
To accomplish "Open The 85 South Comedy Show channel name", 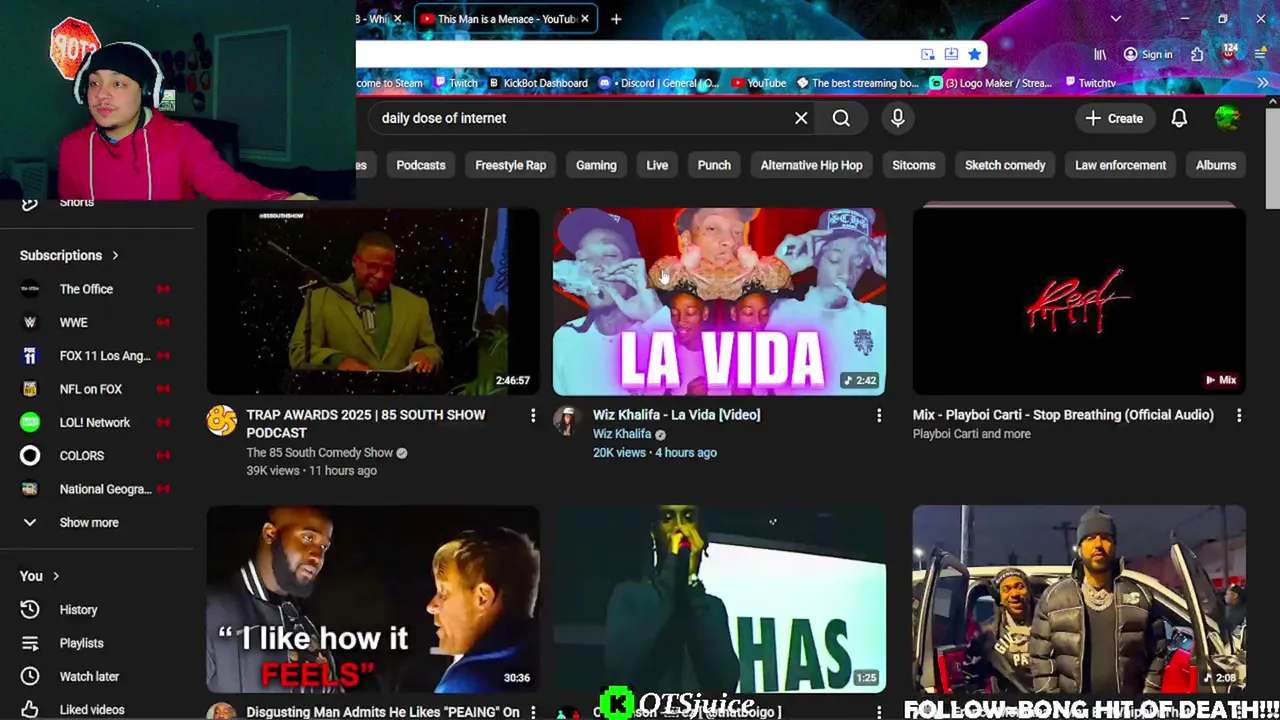I will tap(320, 453).
